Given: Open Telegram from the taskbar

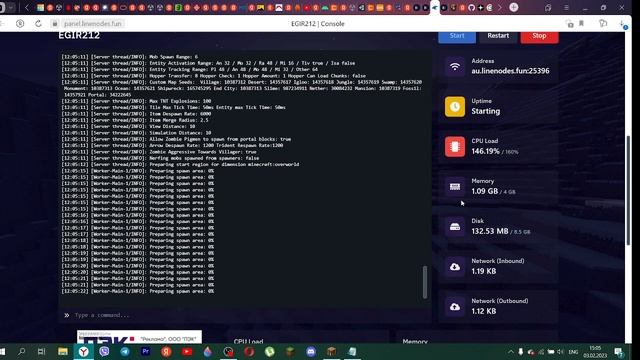Looking at the screenshot, I should point(125,351).
